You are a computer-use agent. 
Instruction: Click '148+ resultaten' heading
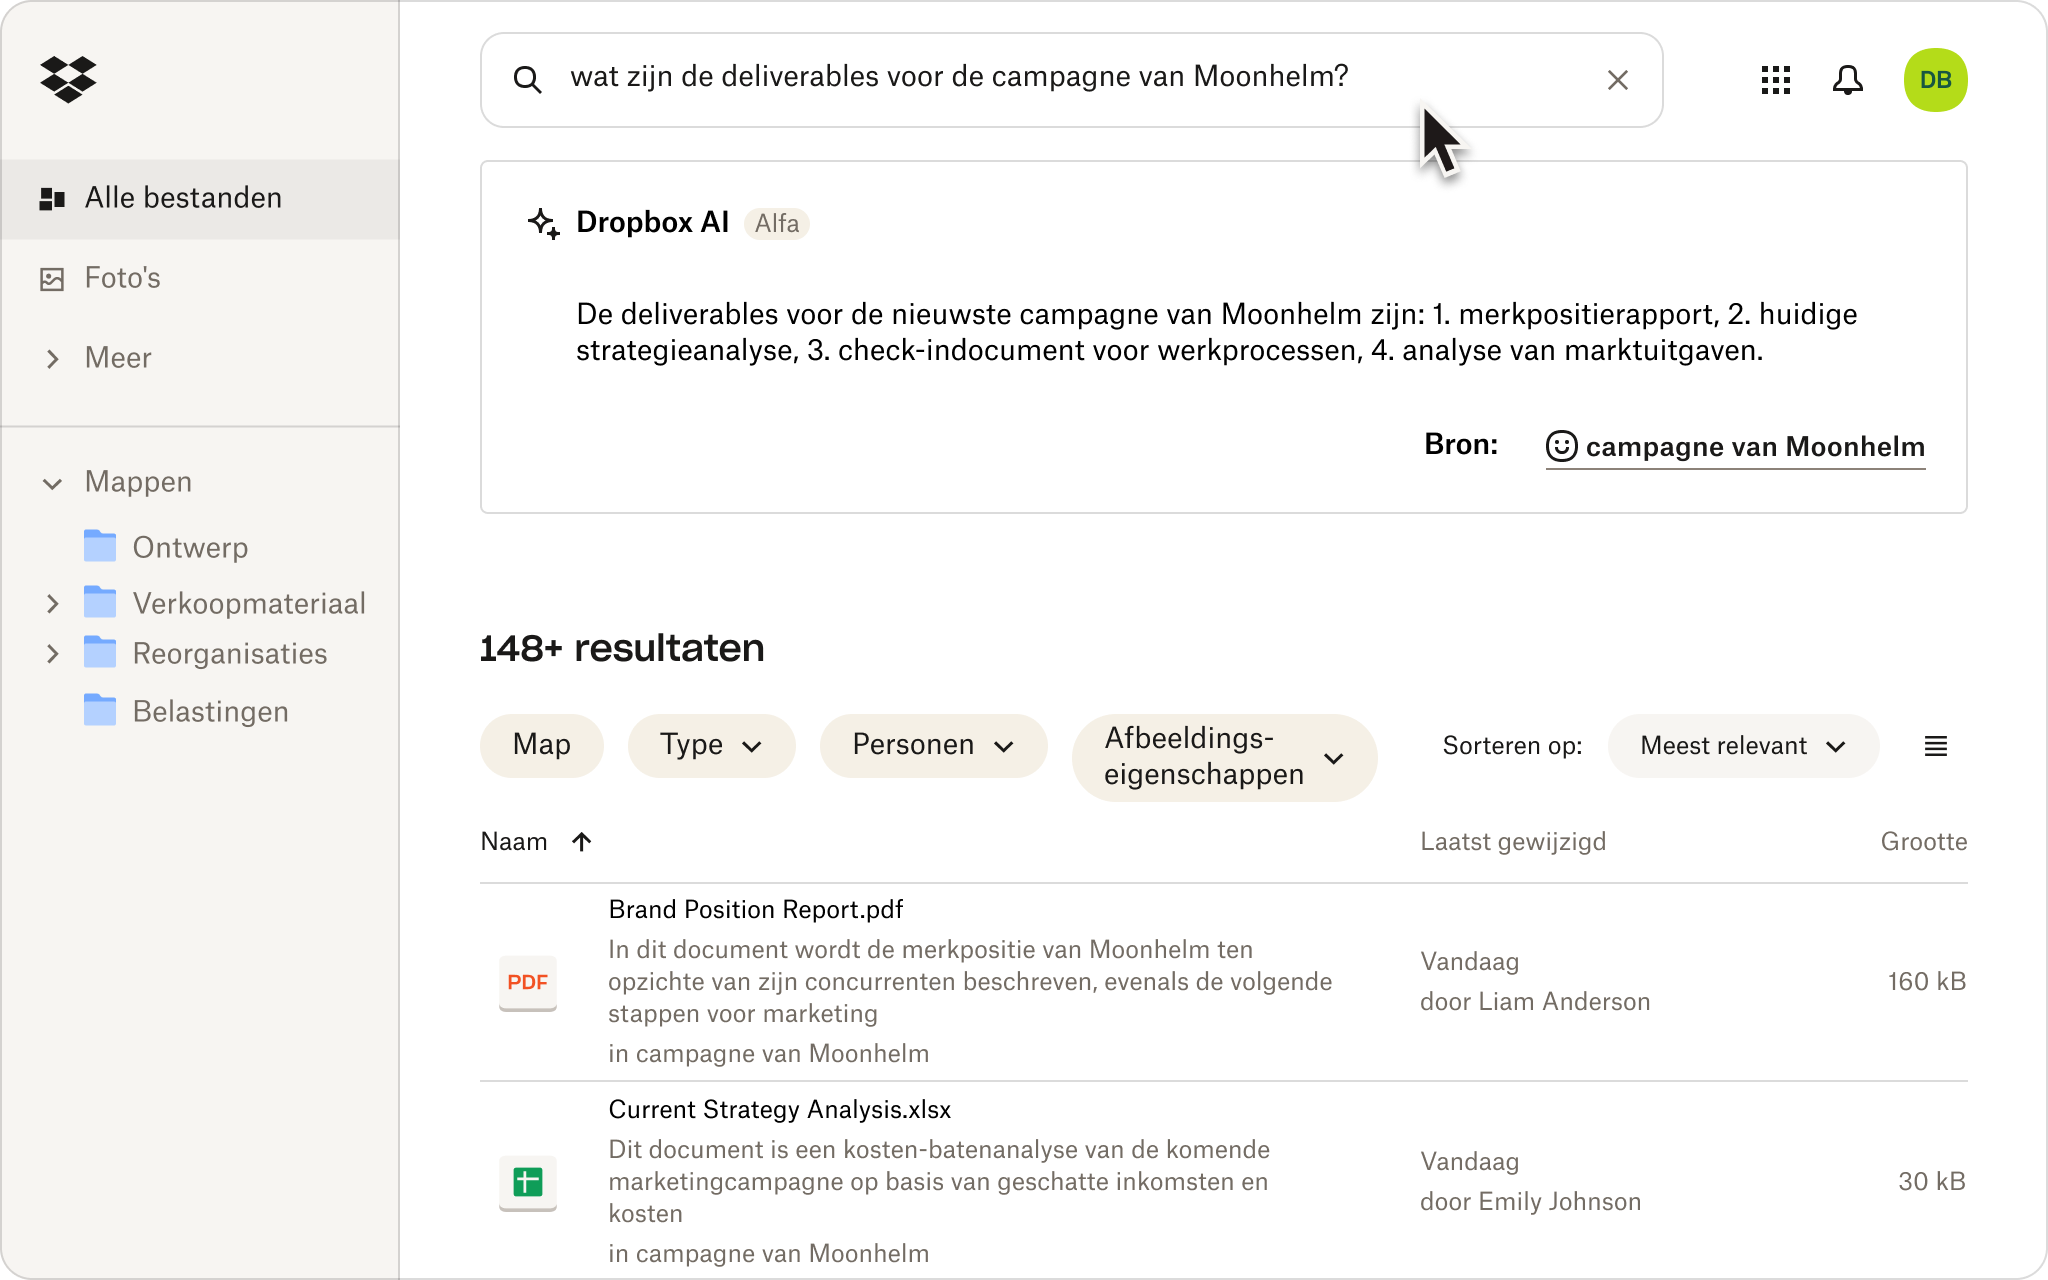[x=622, y=648]
